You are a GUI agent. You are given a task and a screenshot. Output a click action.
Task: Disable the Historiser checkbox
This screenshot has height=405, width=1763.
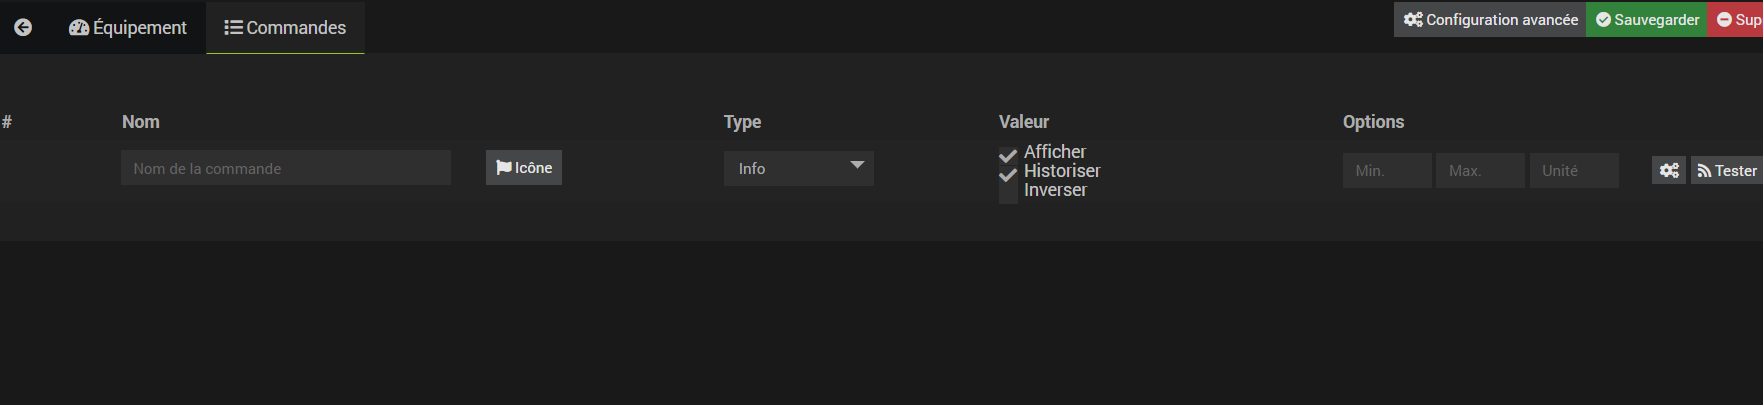[x=1008, y=174]
